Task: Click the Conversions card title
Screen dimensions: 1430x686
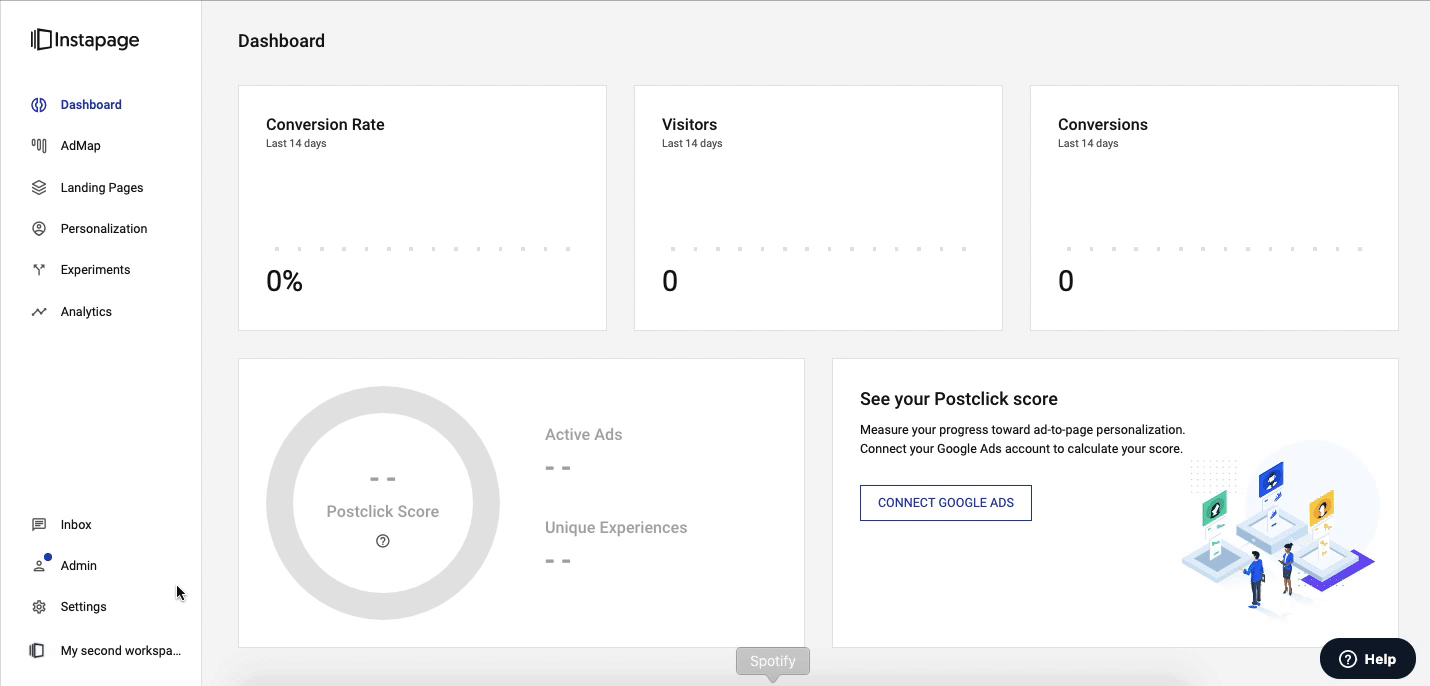Action: 1103,125
